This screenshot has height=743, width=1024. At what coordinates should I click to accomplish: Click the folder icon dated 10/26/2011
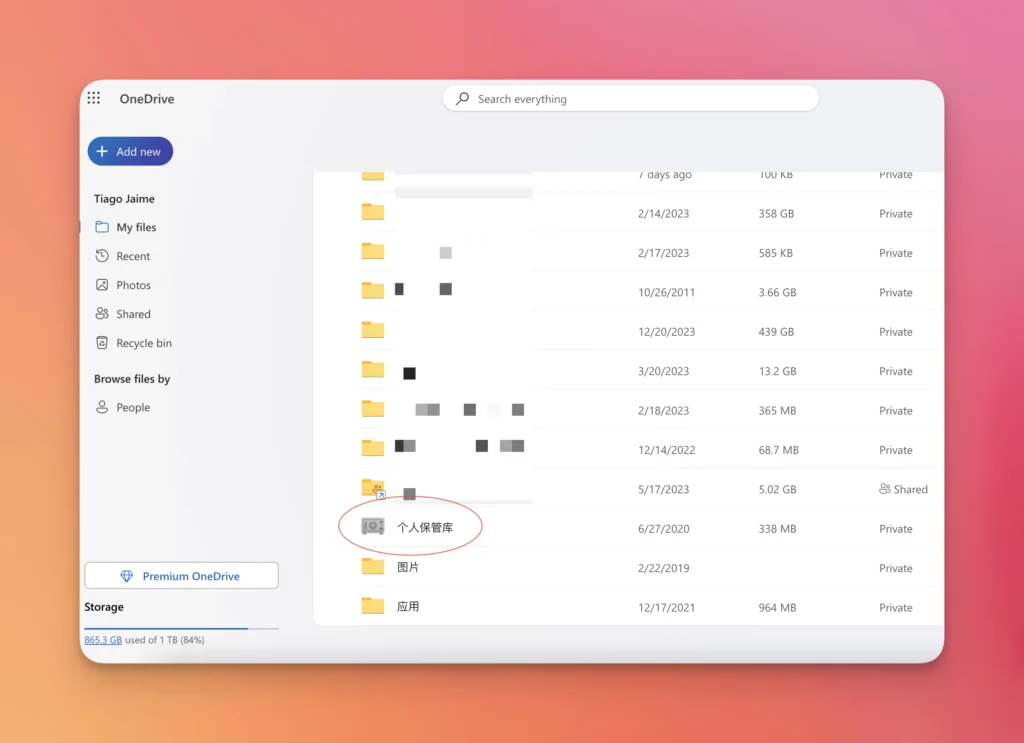373,290
